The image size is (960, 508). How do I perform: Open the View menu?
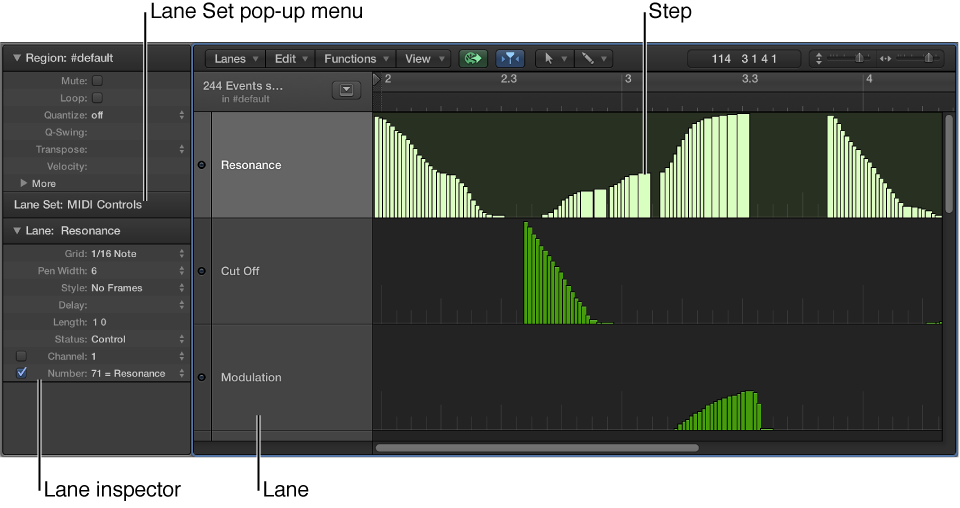(424, 59)
